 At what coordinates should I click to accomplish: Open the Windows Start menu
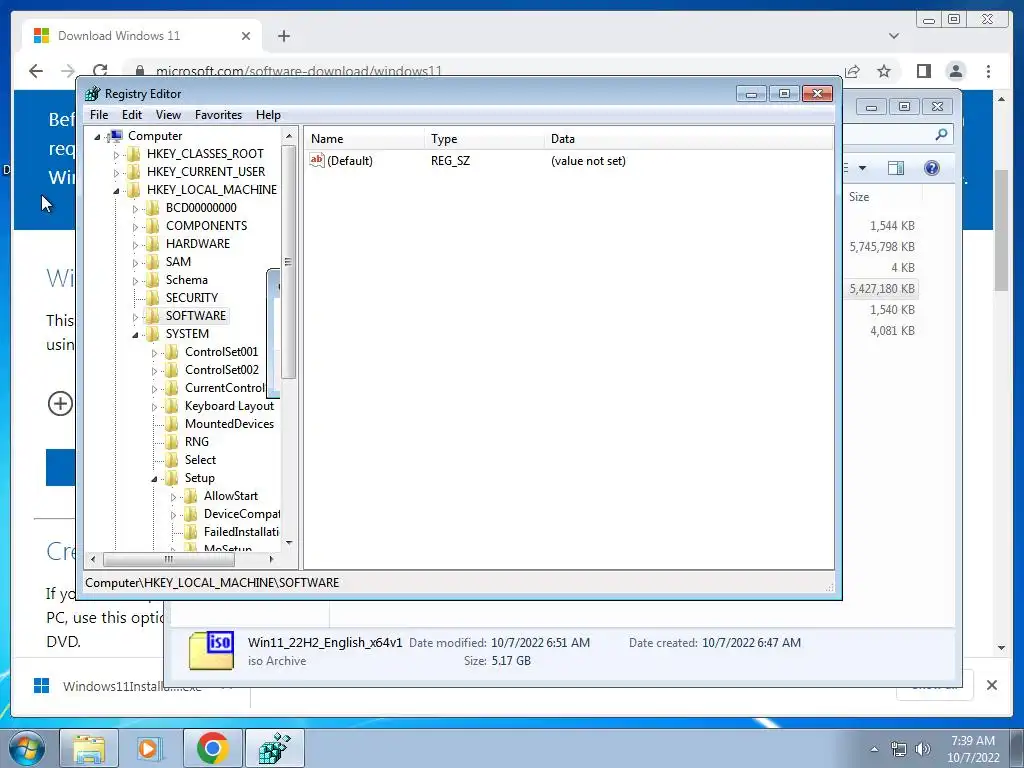[x=27, y=748]
